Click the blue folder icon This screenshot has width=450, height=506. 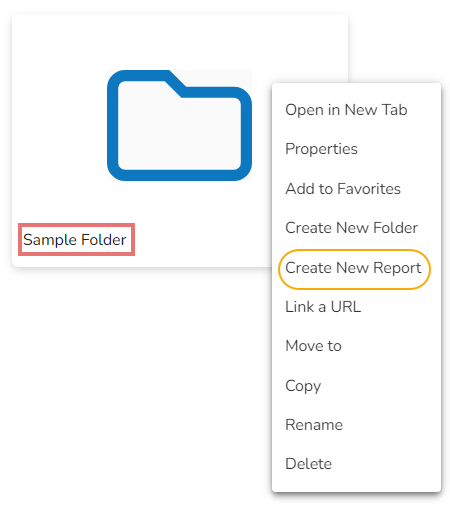(179, 125)
